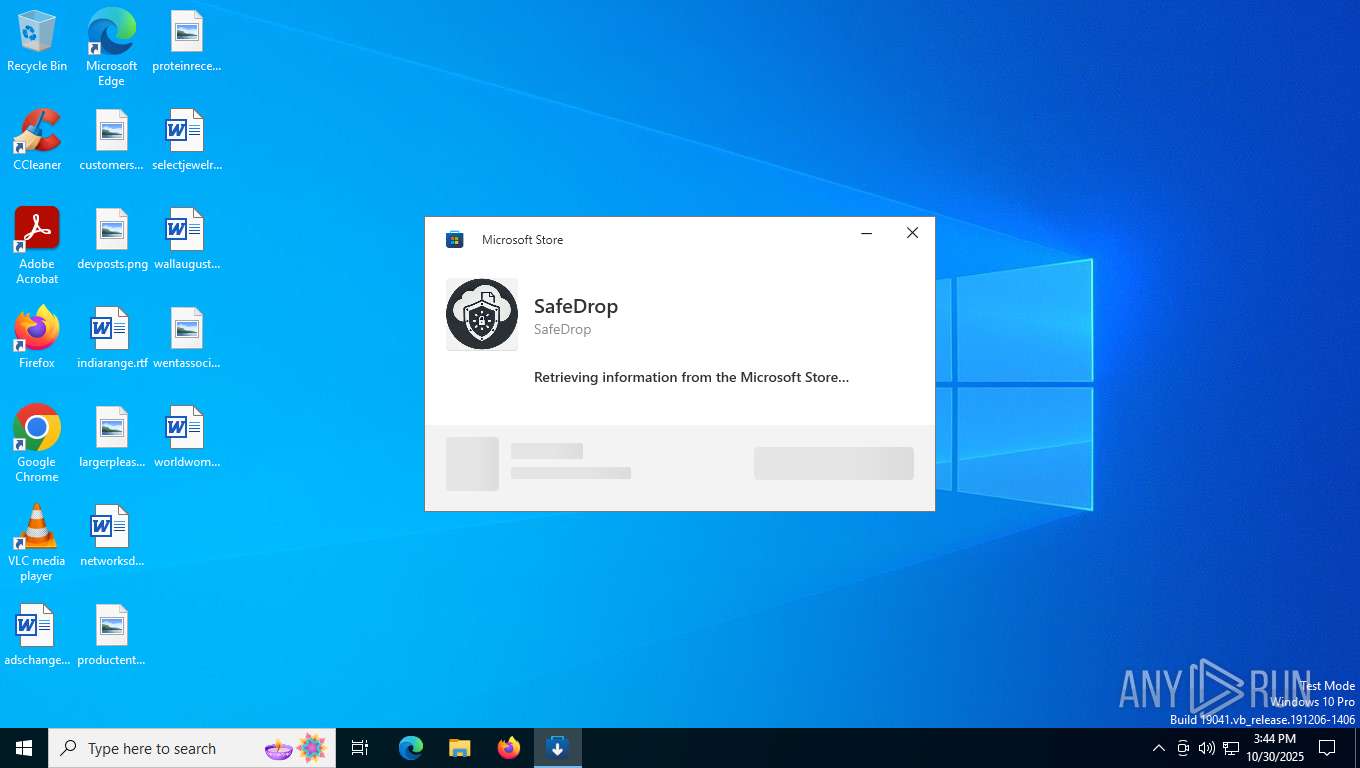Open Task View on the taskbar

pos(360,748)
